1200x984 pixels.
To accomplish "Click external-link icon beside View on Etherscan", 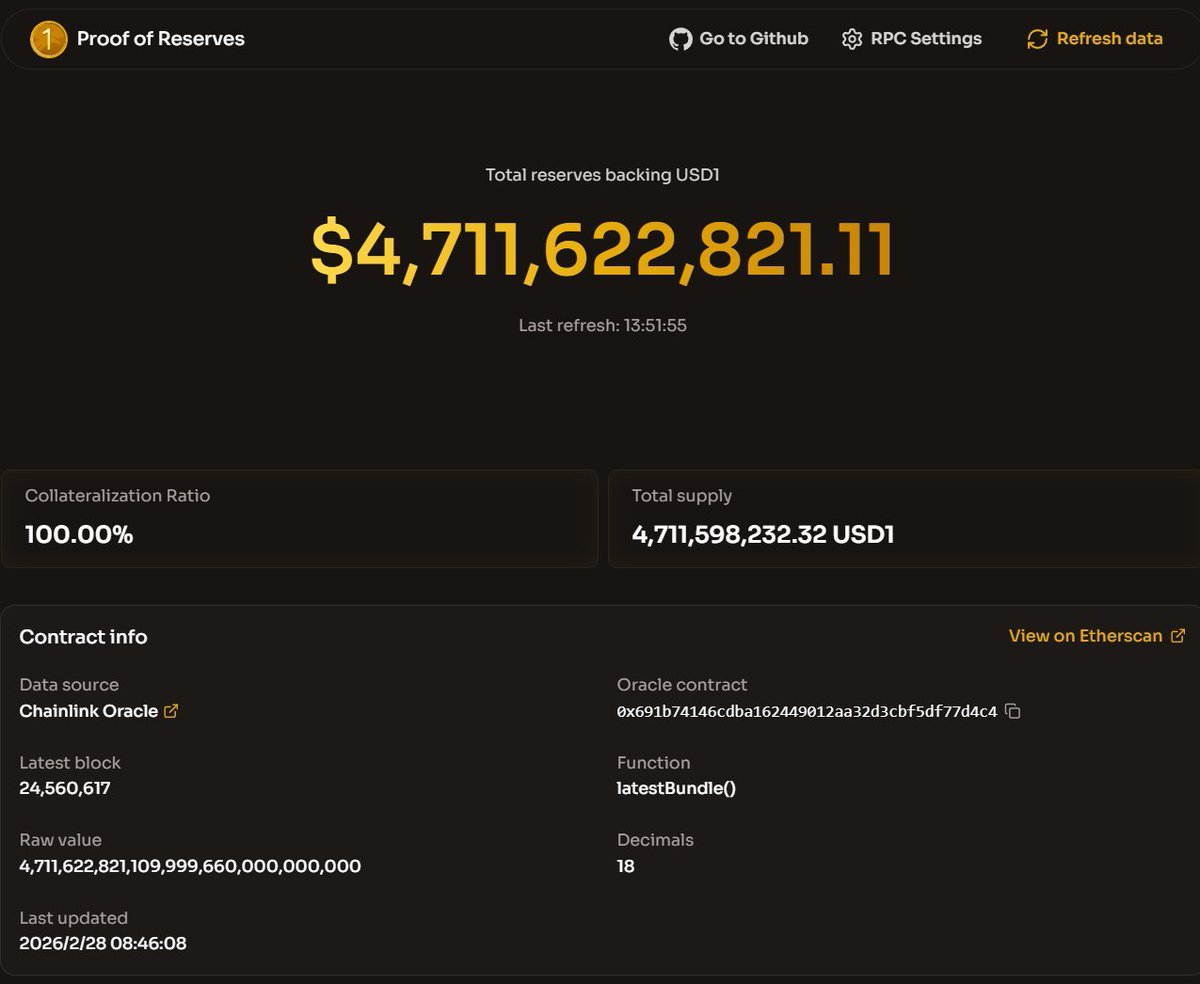I will click(x=1178, y=636).
